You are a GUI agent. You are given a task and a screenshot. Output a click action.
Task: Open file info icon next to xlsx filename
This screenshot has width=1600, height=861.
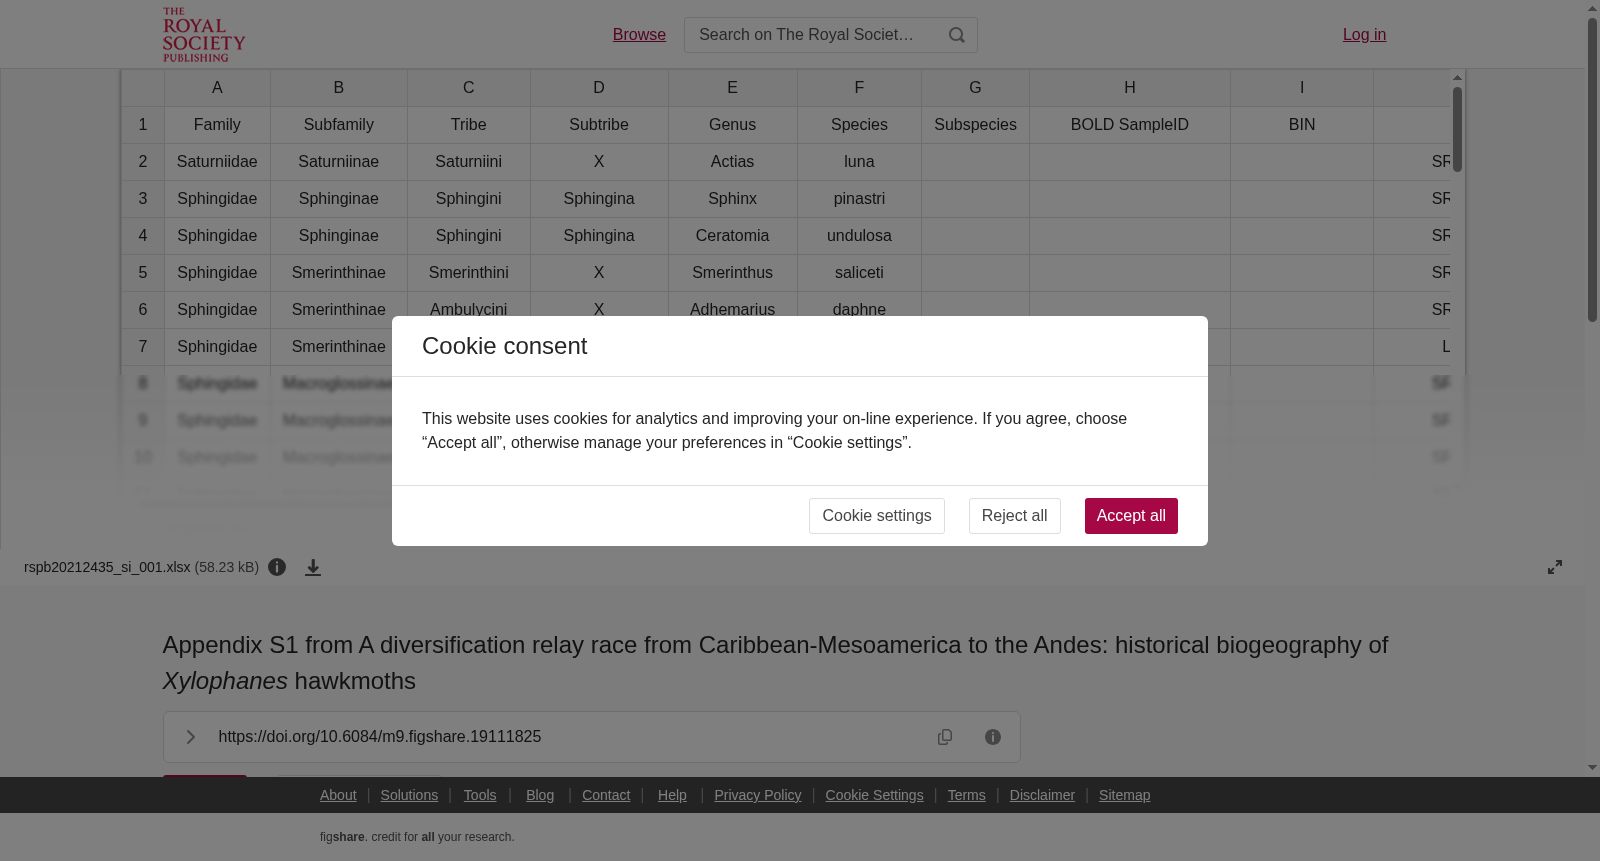pyautogui.click(x=277, y=567)
